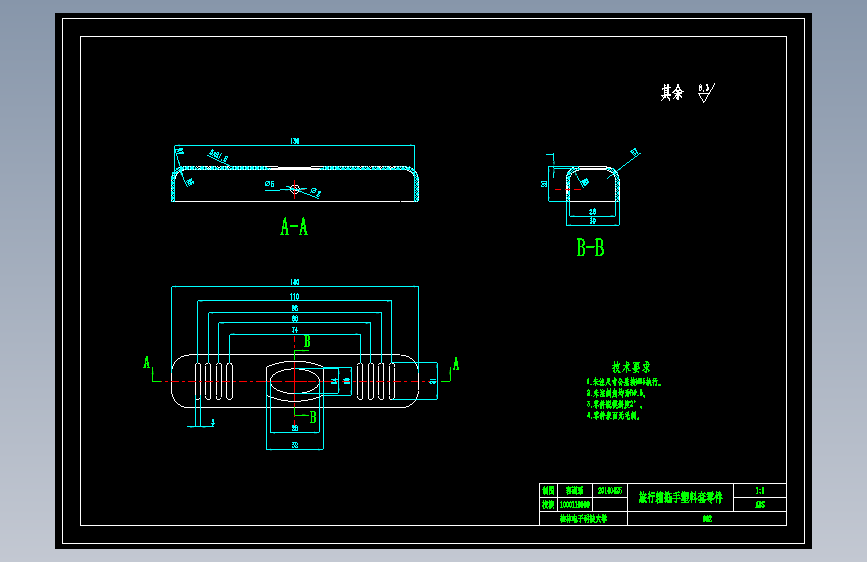The image size is (867, 562).
Task: Click the right A section marker
Action: (456, 364)
